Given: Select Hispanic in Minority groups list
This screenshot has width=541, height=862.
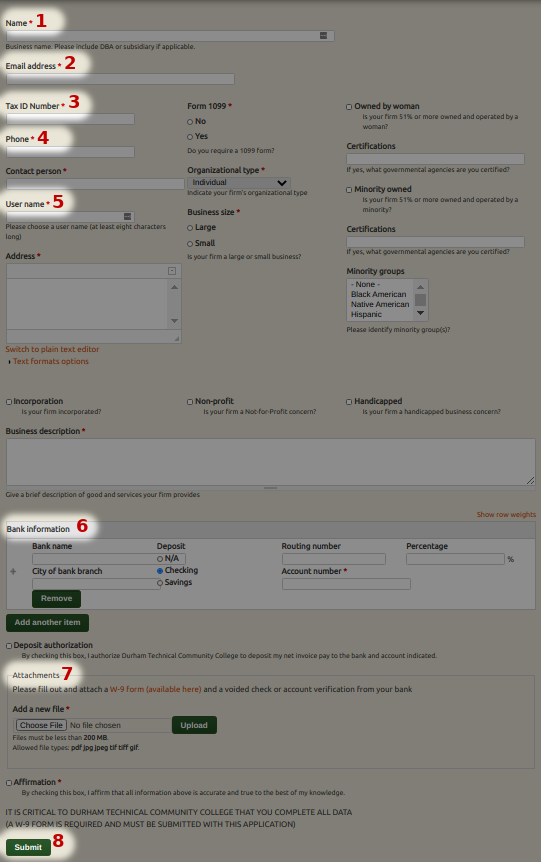Looking at the screenshot, I should 366,314.
